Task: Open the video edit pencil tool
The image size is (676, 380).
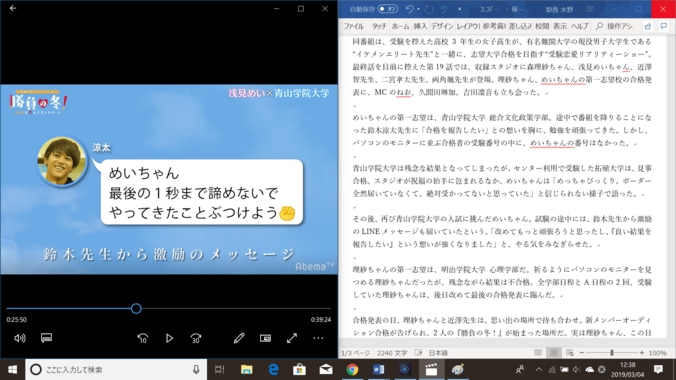Action: coord(239,338)
